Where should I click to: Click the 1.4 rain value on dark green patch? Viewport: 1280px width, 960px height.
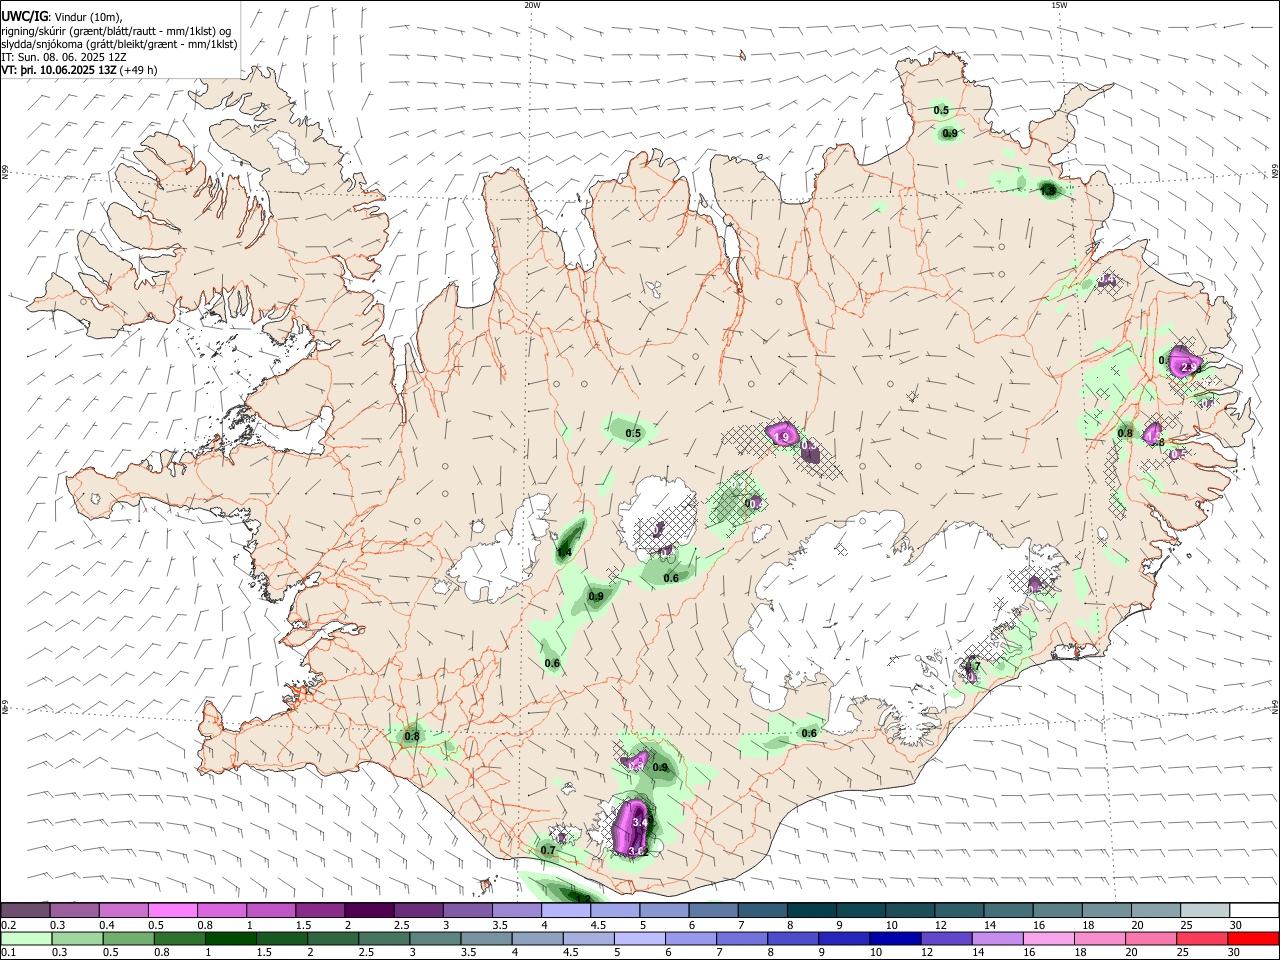click(x=564, y=552)
